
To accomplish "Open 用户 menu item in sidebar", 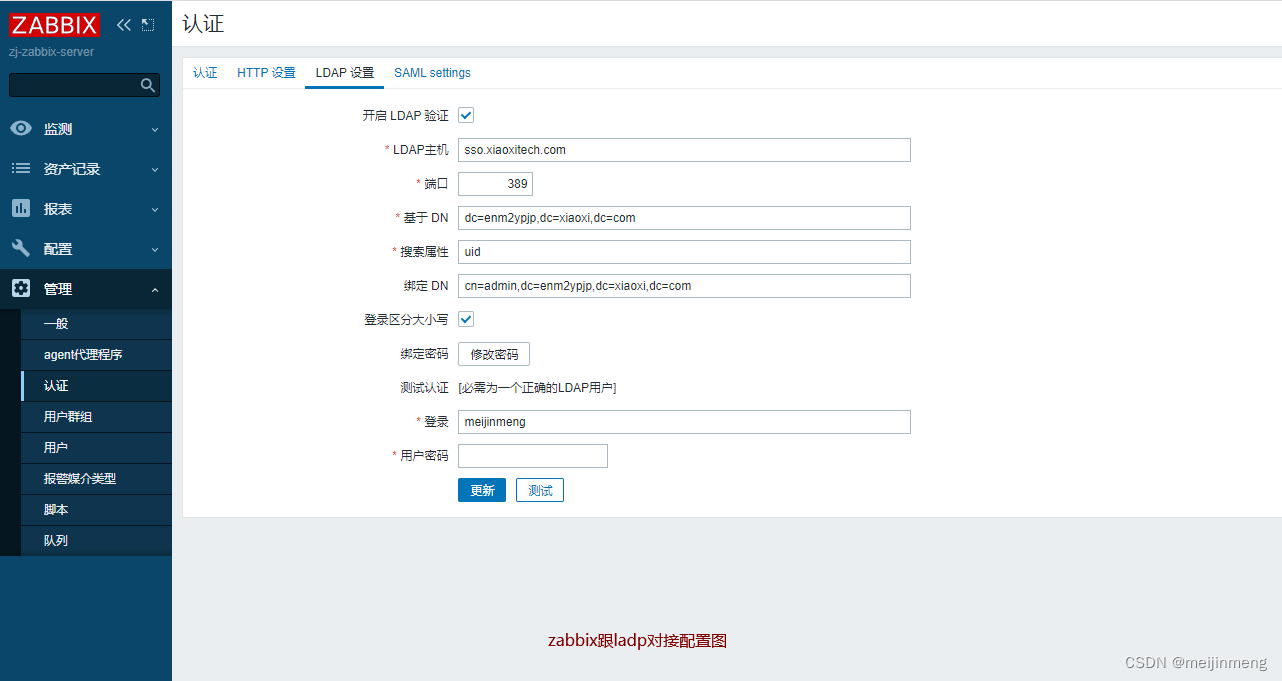I will (x=96, y=448).
